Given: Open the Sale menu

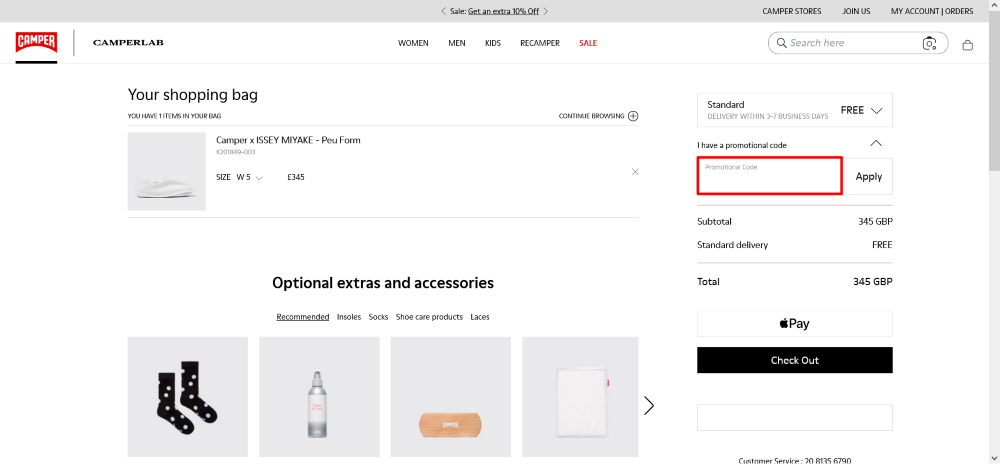Looking at the screenshot, I should click(x=588, y=43).
